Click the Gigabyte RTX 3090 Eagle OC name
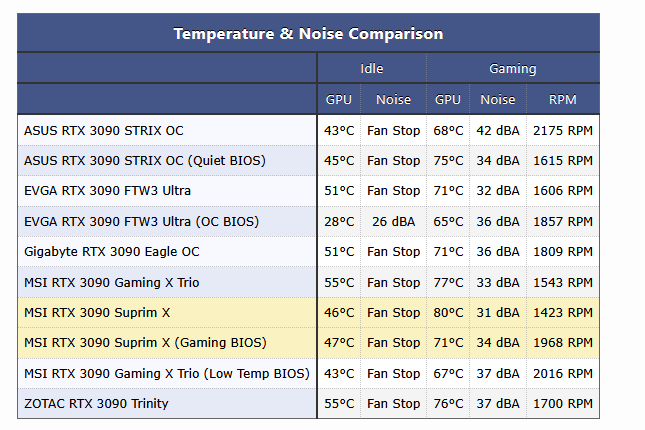This screenshot has height=430, width=645. click(111, 251)
